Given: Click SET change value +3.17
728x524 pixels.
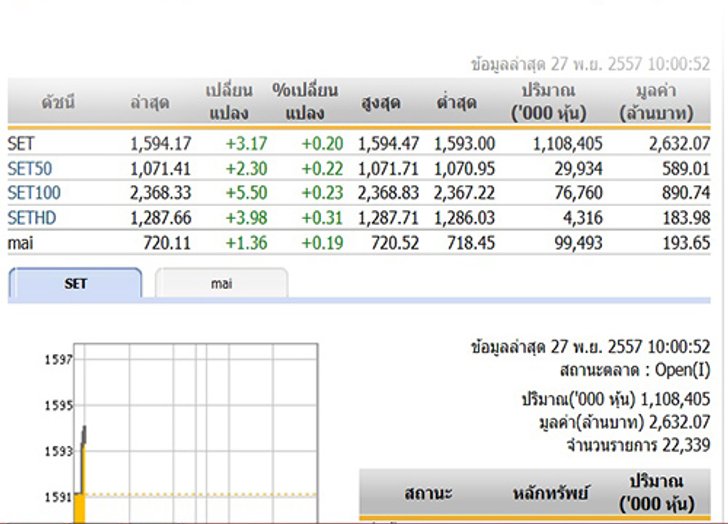Looking at the screenshot, I should pyautogui.click(x=247, y=143).
